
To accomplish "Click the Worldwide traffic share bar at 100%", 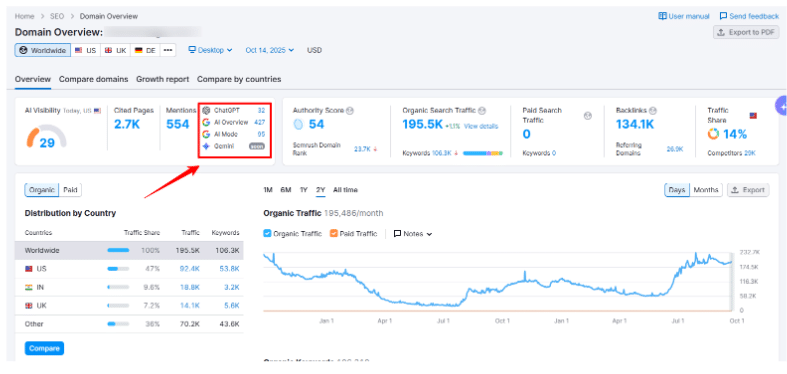I will [x=118, y=250].
